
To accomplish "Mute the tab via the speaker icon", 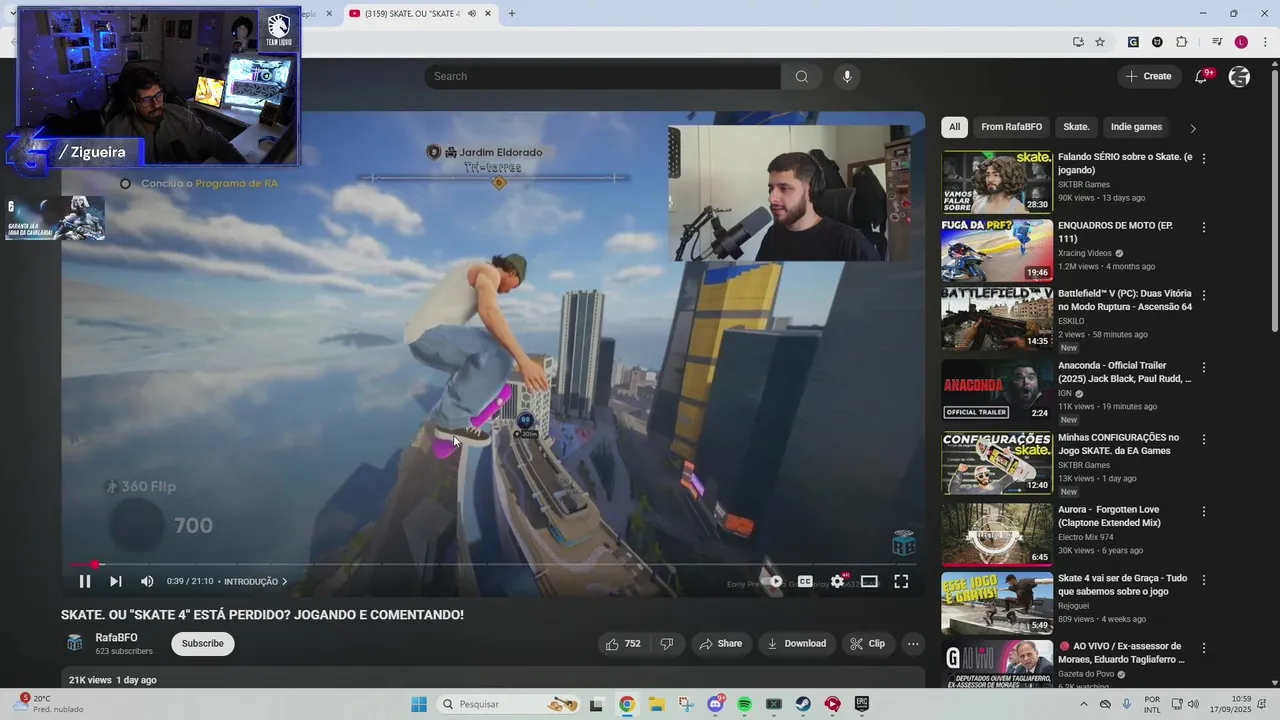I will point(472,14).
